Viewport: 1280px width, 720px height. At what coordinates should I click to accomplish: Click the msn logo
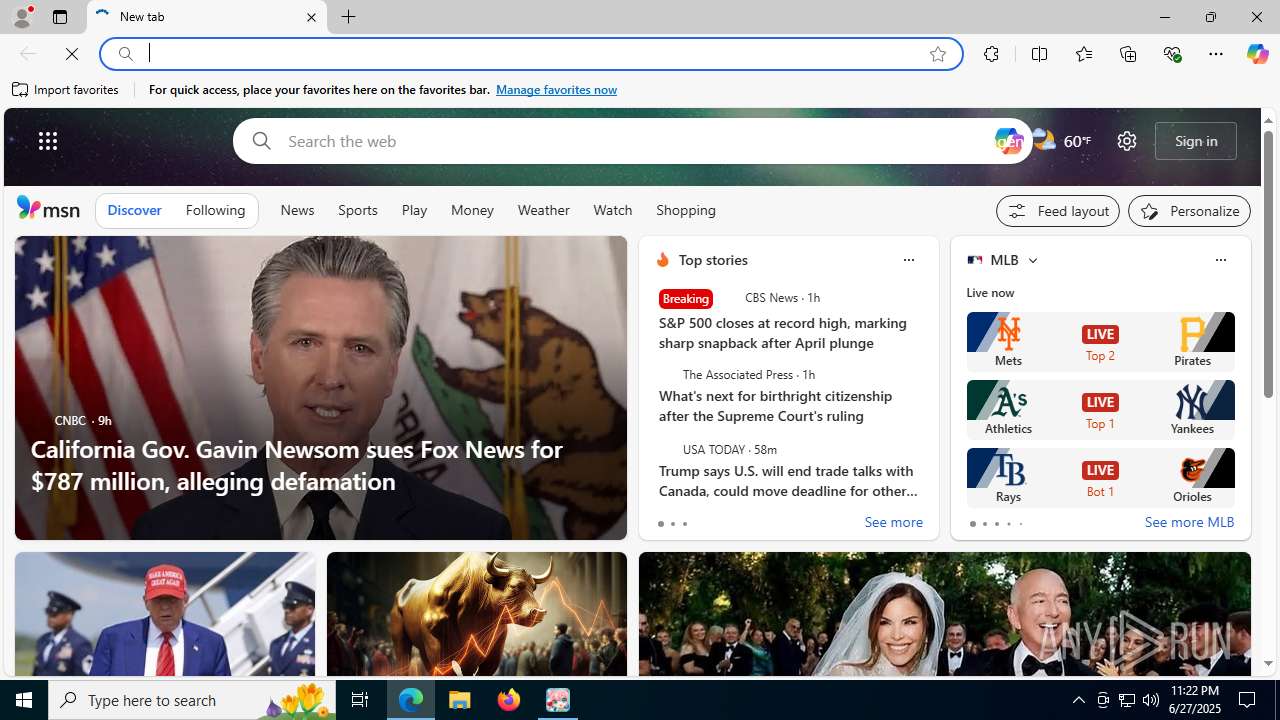tap(48, 208)
